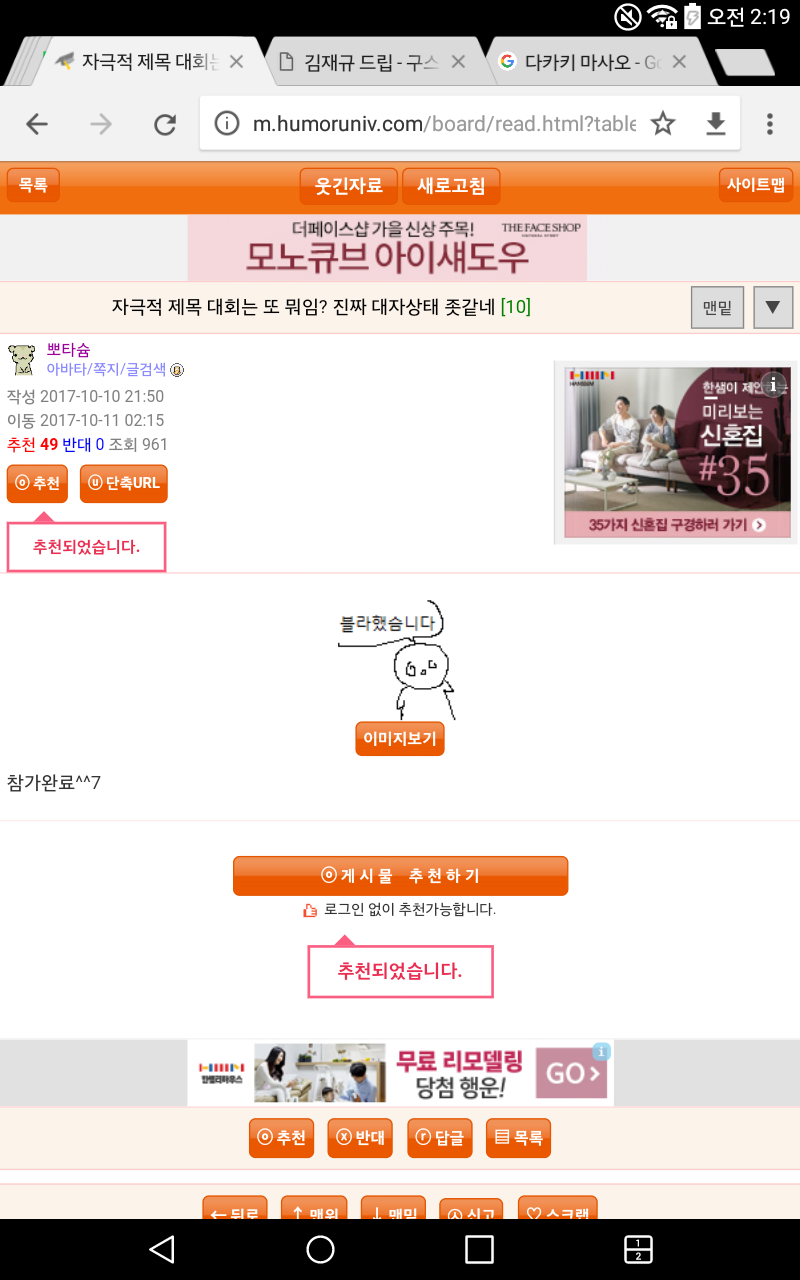The height and width of the screenshot is (1280, 800).
Task: Click the URL address field
Action: coord(443,123)
